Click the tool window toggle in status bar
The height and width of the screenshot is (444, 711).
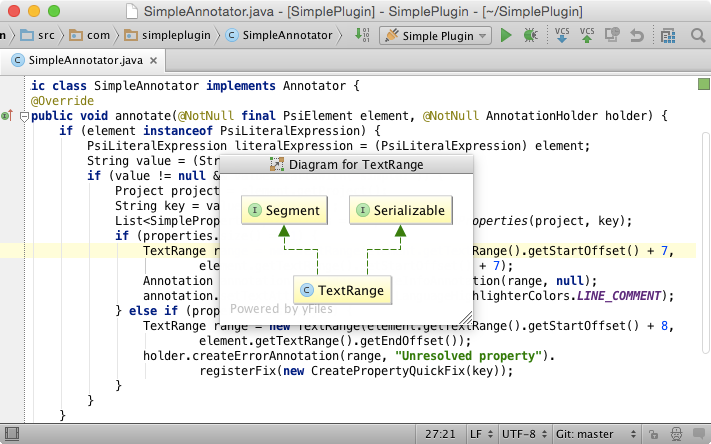coord(12,434)
